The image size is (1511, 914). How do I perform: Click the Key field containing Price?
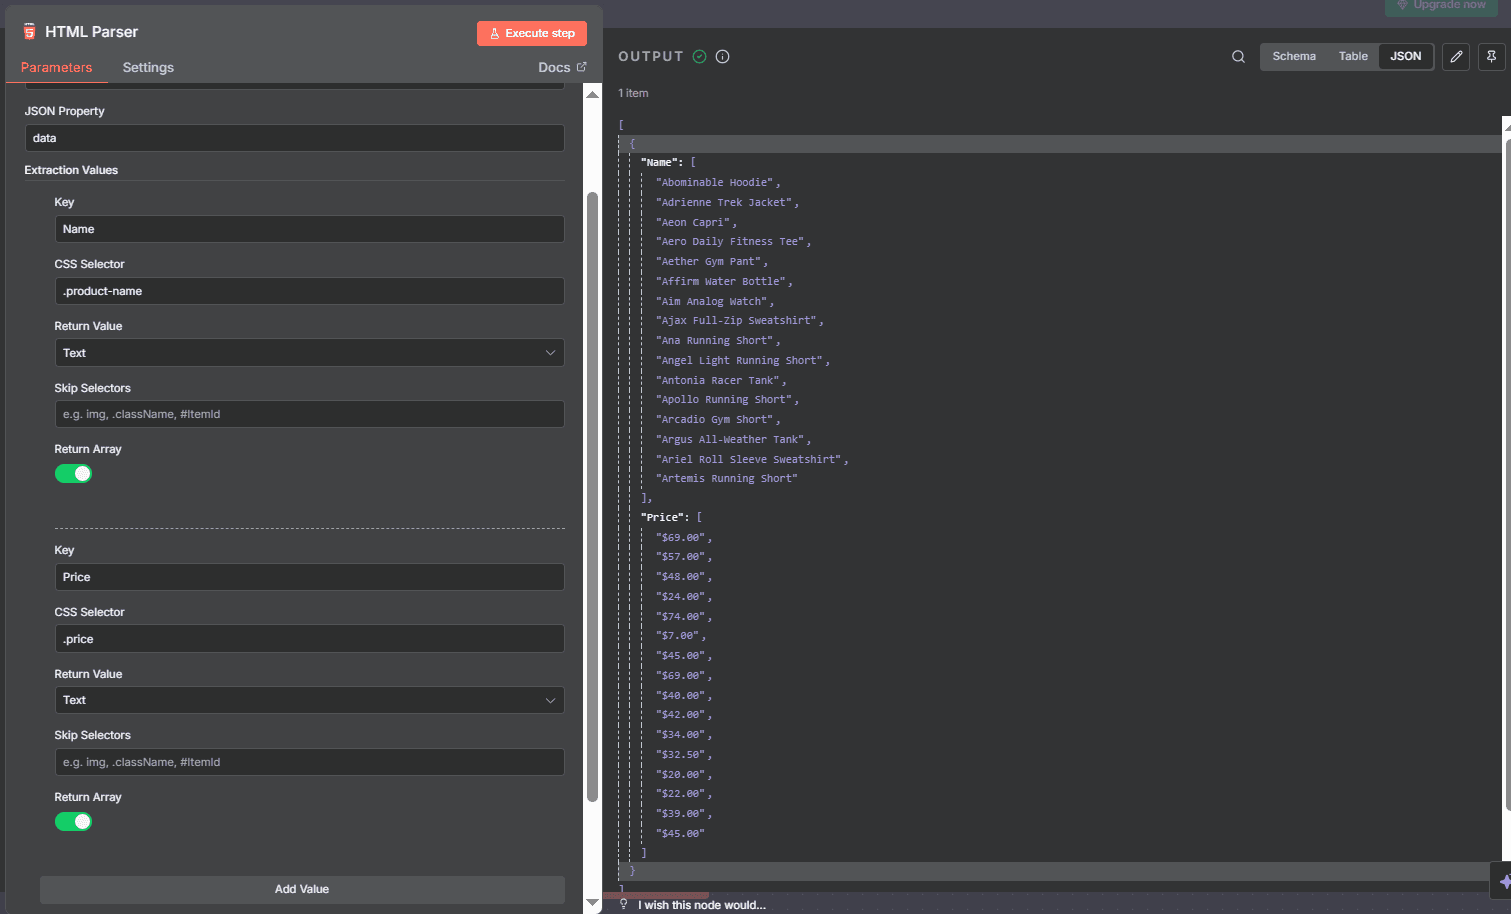tap(309, 577)
